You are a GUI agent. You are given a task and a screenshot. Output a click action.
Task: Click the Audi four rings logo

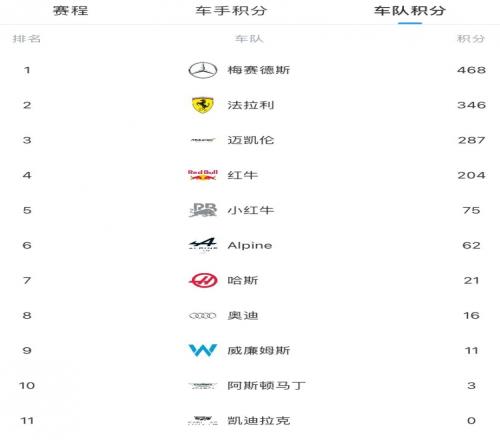(x=203, y=315)
